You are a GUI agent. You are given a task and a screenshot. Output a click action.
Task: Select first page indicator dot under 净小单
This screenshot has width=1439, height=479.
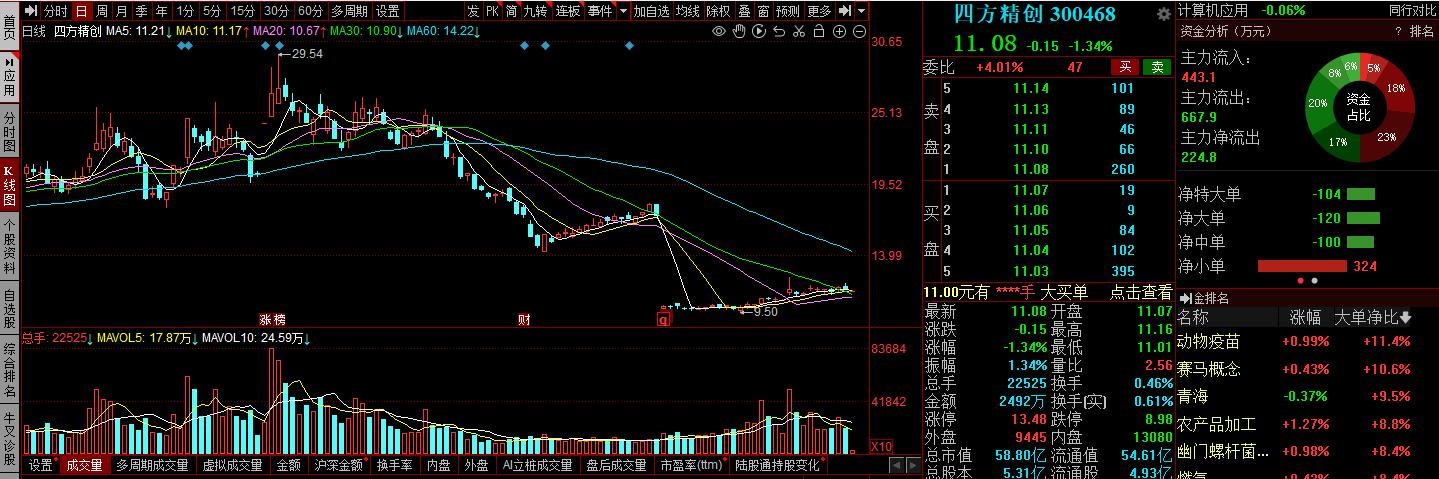[1300, 281]
